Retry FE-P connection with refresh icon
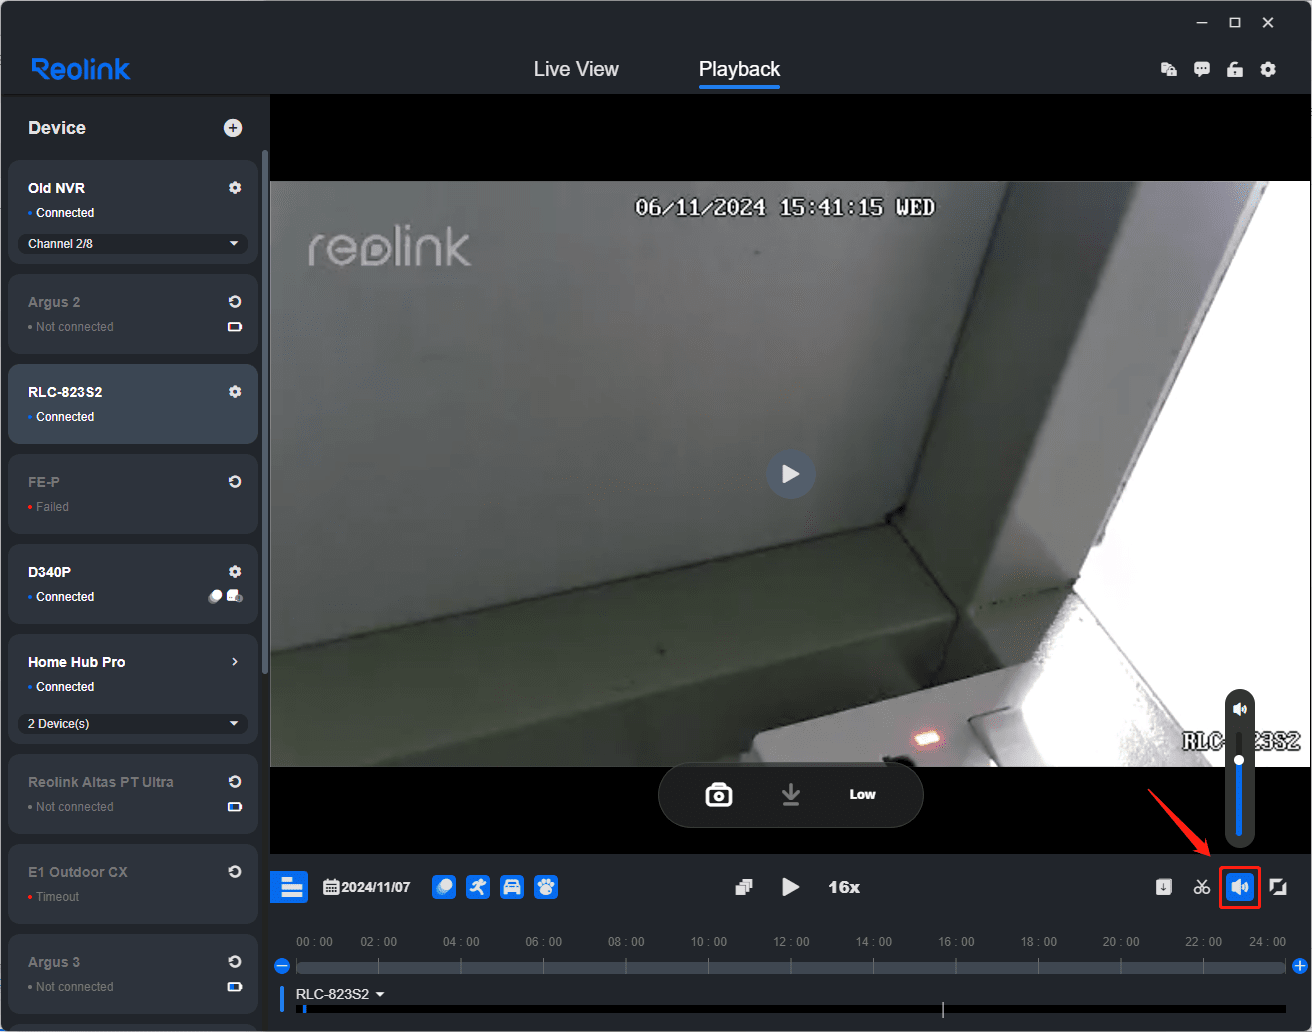 235,481
